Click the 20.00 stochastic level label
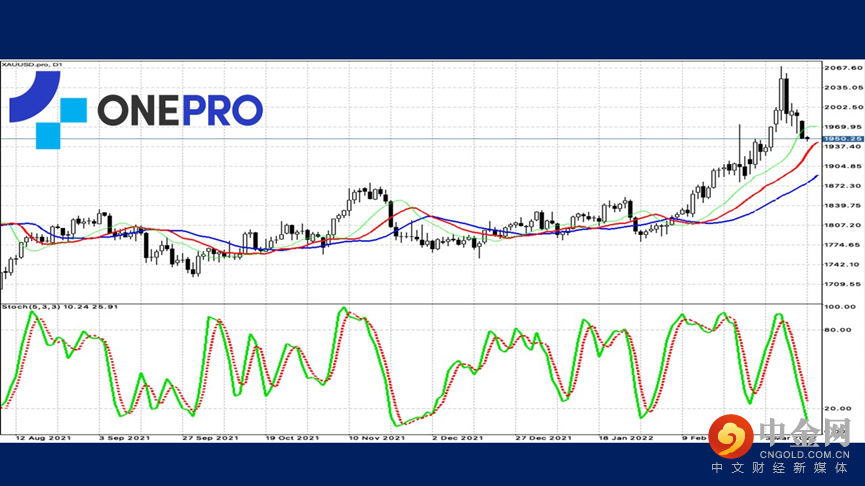The width and height of the screenshot is (865, 486). (x=841, y=409)
